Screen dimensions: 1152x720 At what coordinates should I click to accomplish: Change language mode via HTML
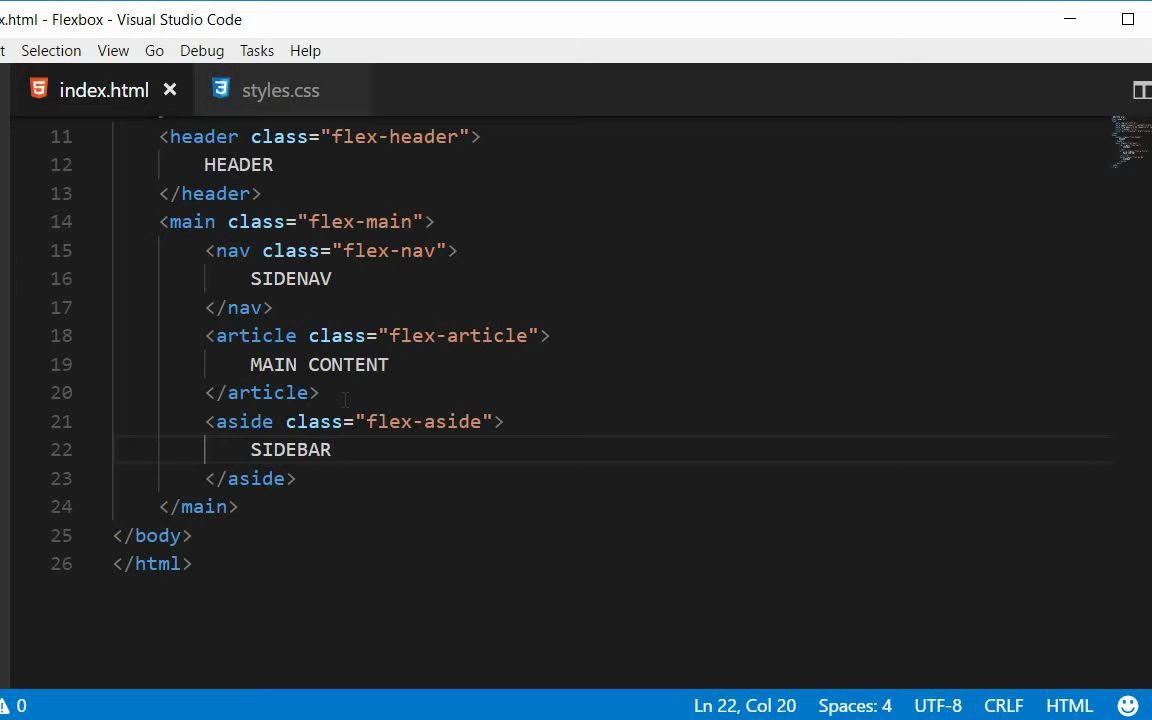click(x=1069, y=706)
